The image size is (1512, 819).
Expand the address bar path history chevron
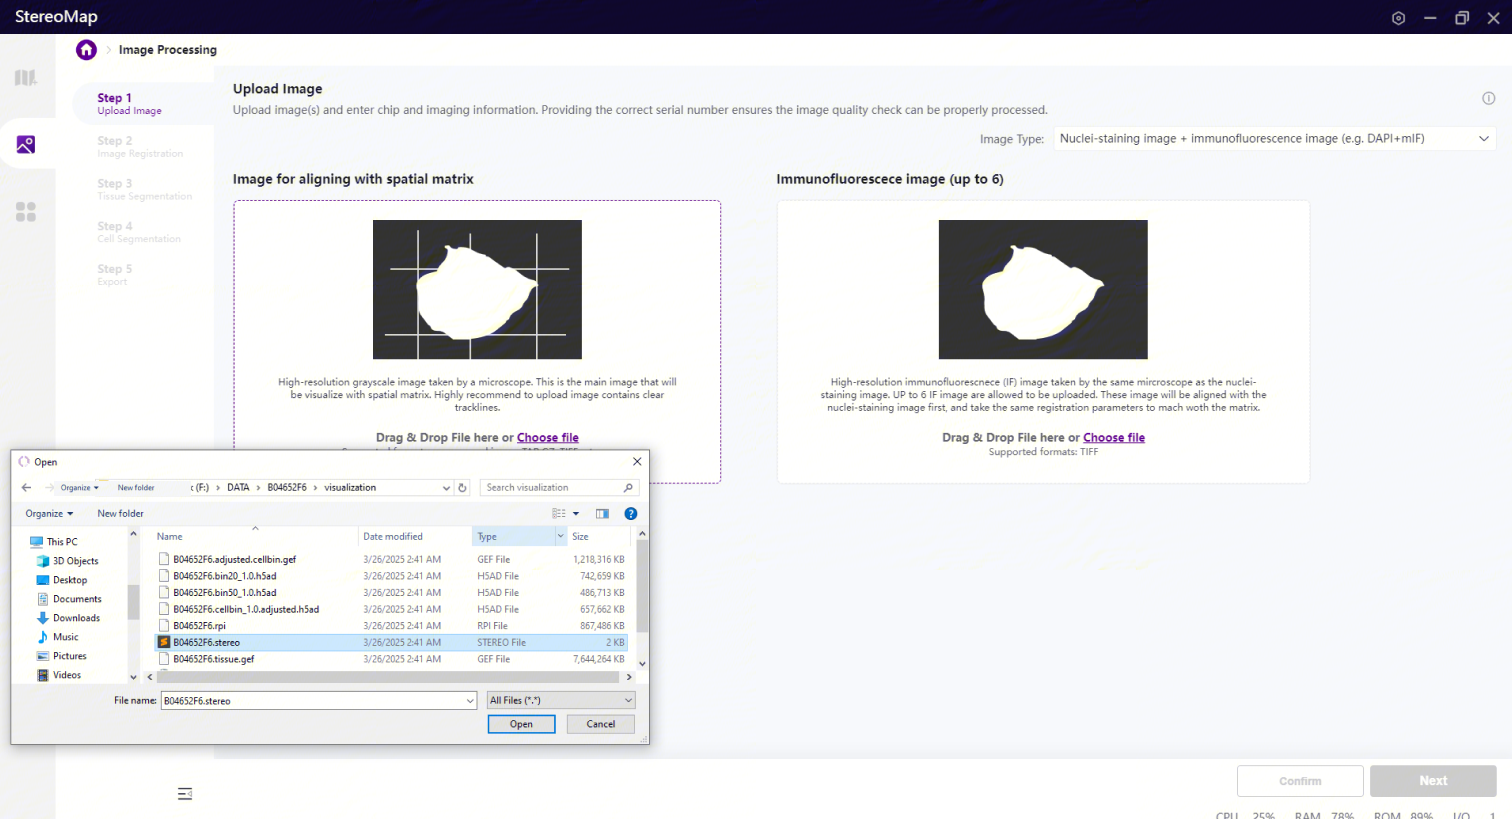(446, 488)
